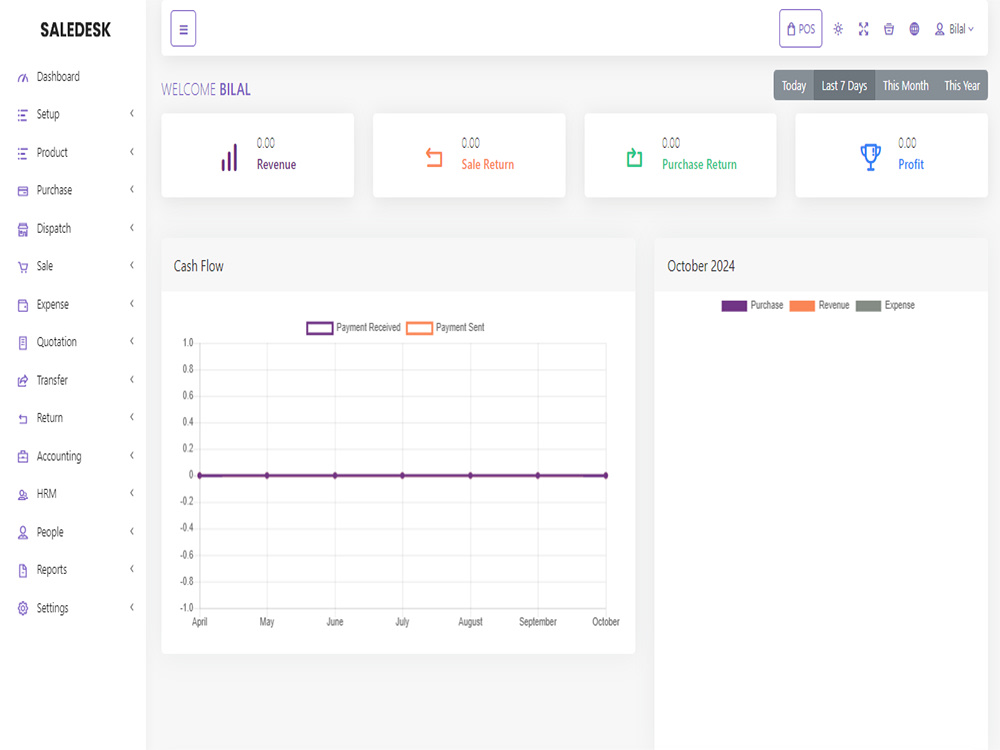Expand the HRM menu chevron
The height and width of the screenshot is (750, 1000).
tap(132, 493)
